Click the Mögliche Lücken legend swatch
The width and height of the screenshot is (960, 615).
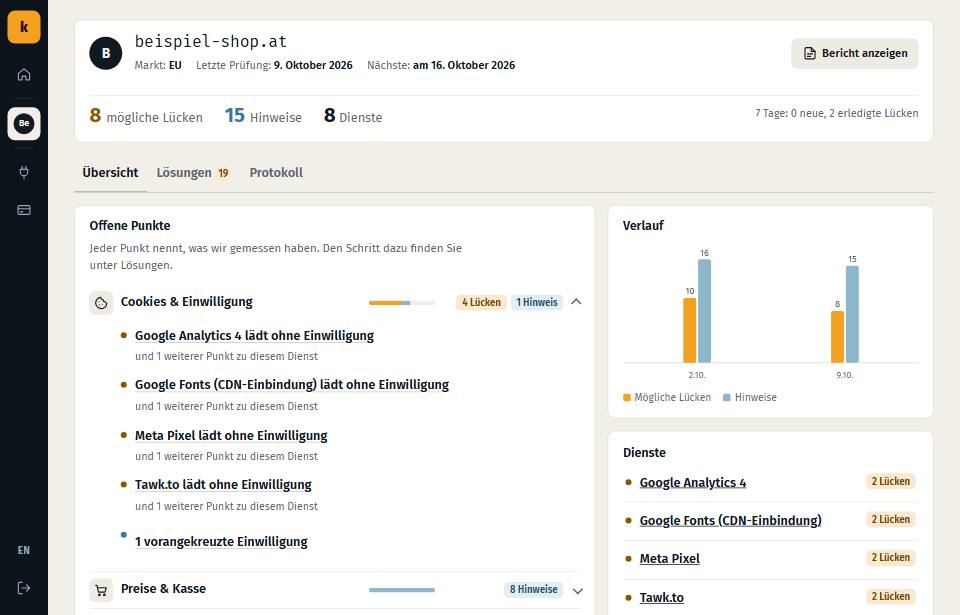[x=627, y=398]
